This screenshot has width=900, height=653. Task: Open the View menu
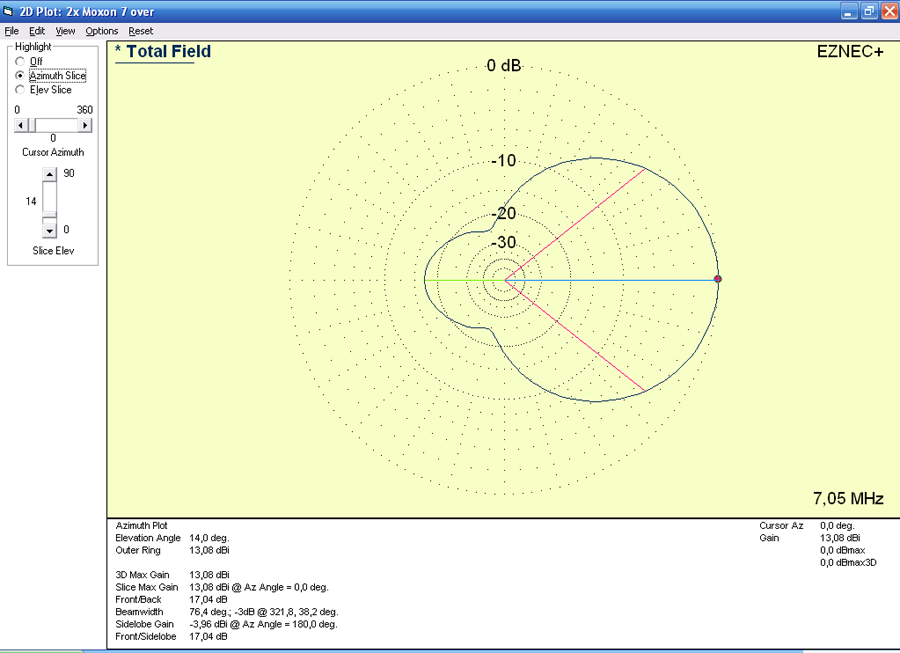click(65, 31)
